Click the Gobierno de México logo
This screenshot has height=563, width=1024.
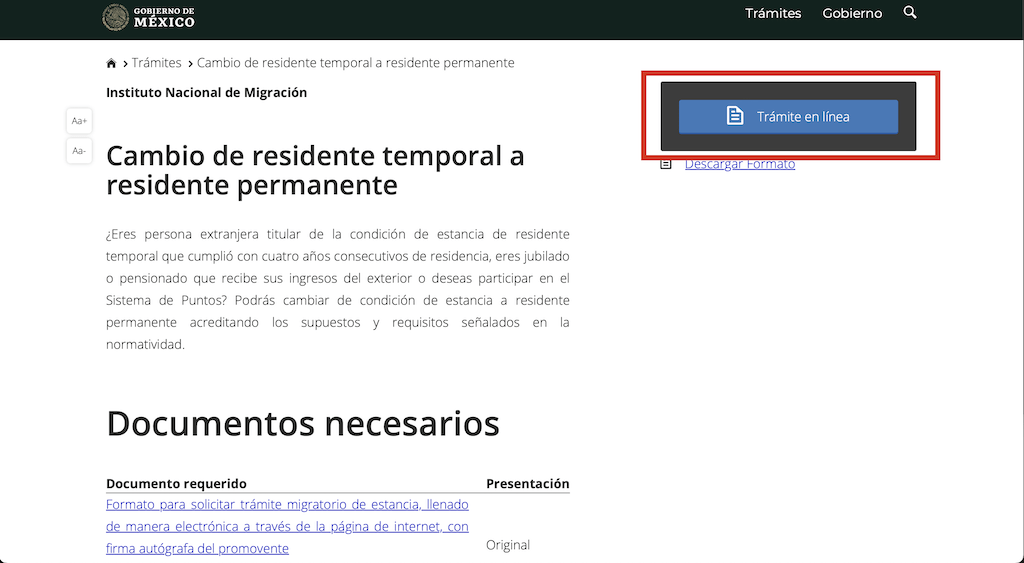[x=149, y=18]
